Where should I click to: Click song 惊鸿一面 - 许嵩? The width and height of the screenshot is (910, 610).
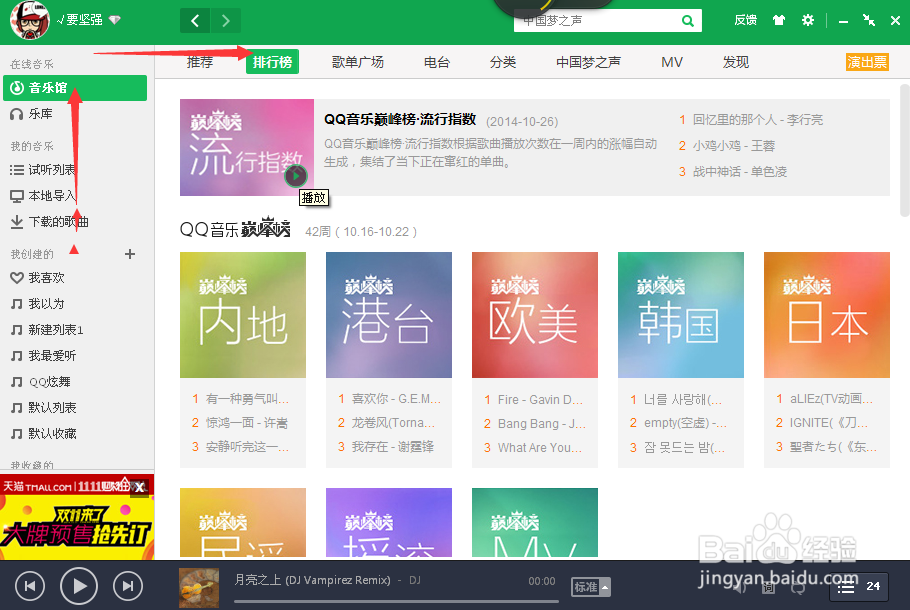[246, 423]
